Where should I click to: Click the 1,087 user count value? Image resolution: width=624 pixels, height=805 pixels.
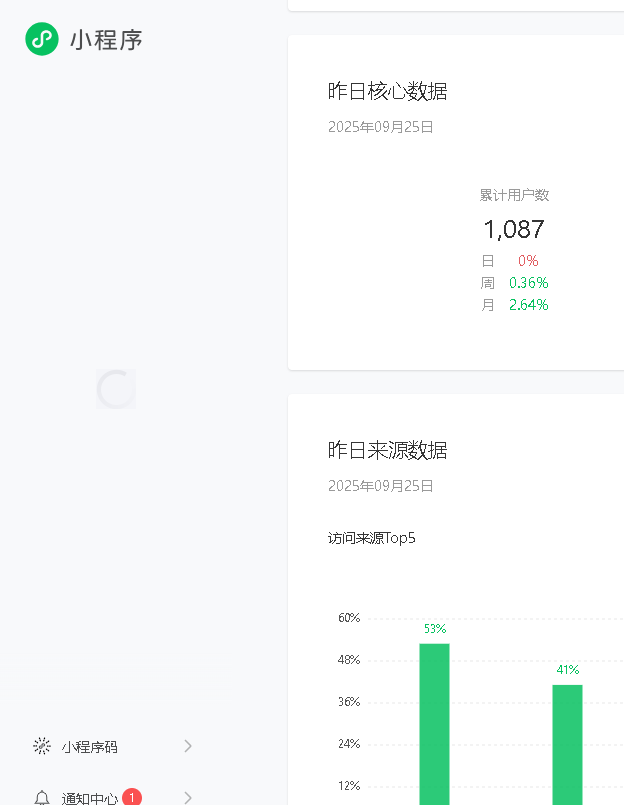point(514,229)
